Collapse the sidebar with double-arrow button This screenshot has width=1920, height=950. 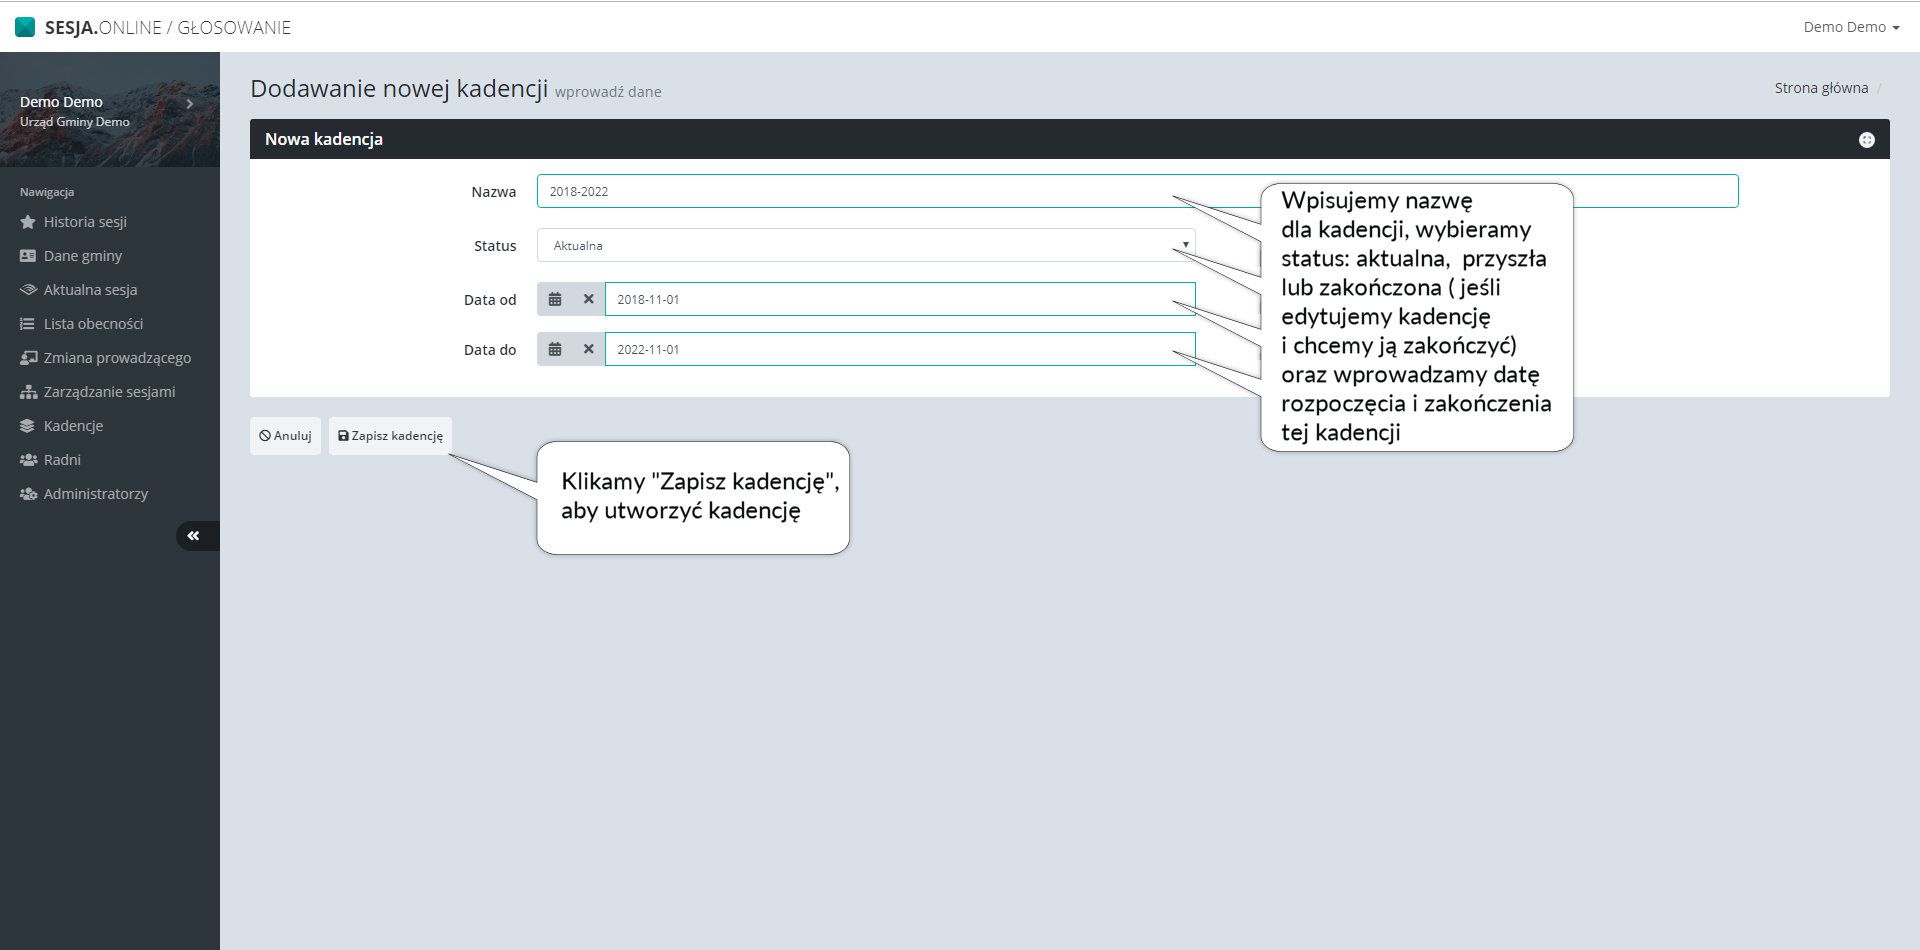click(x=194, y=536)
